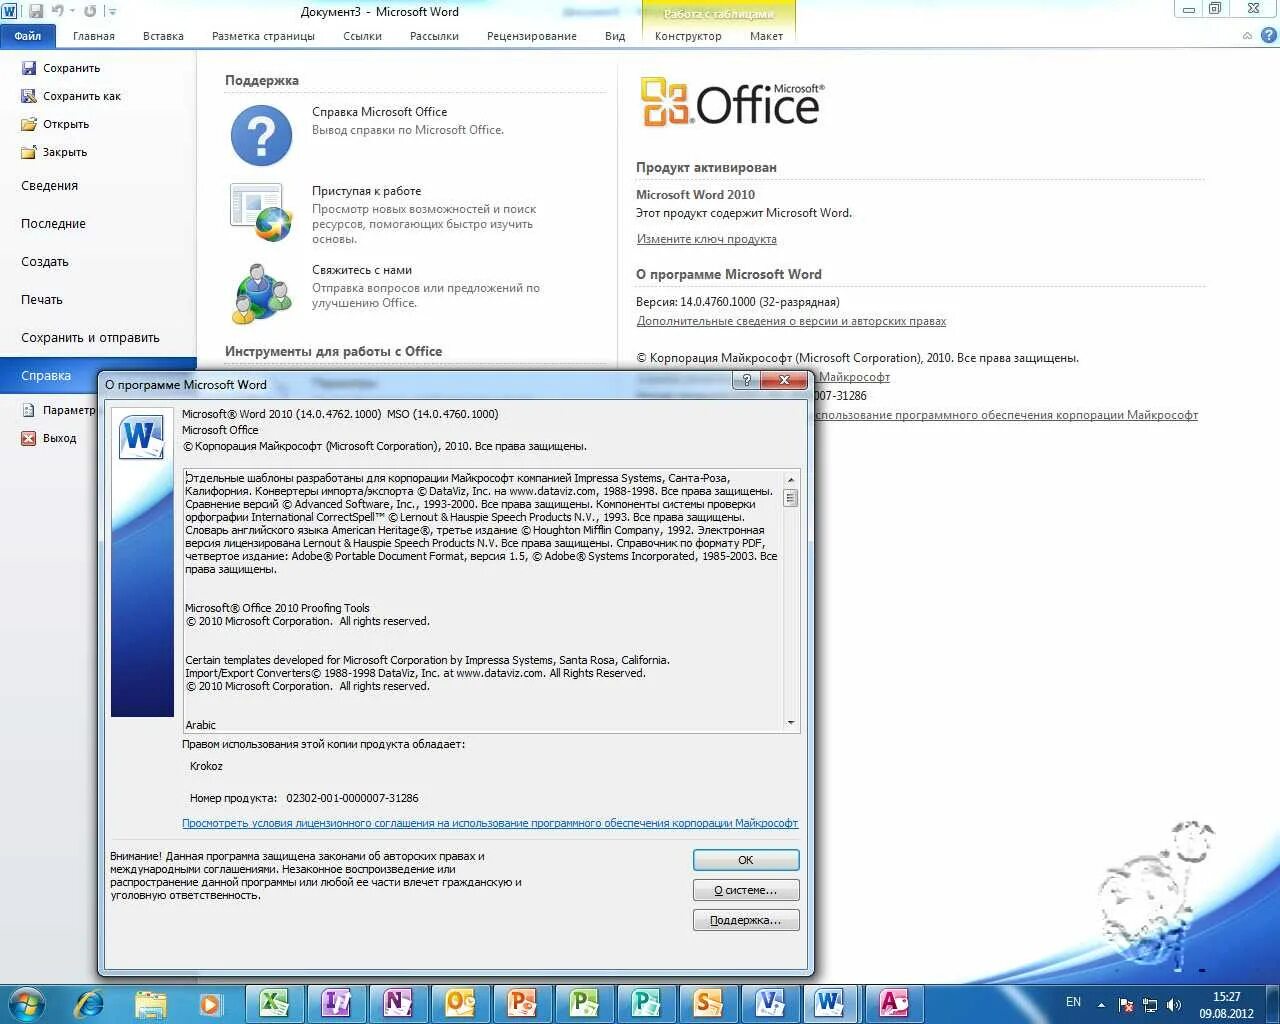The image size is (1280, 1024).
Task: Click Справка Microsoft Office heading
Action: click(x=379, y=112)
